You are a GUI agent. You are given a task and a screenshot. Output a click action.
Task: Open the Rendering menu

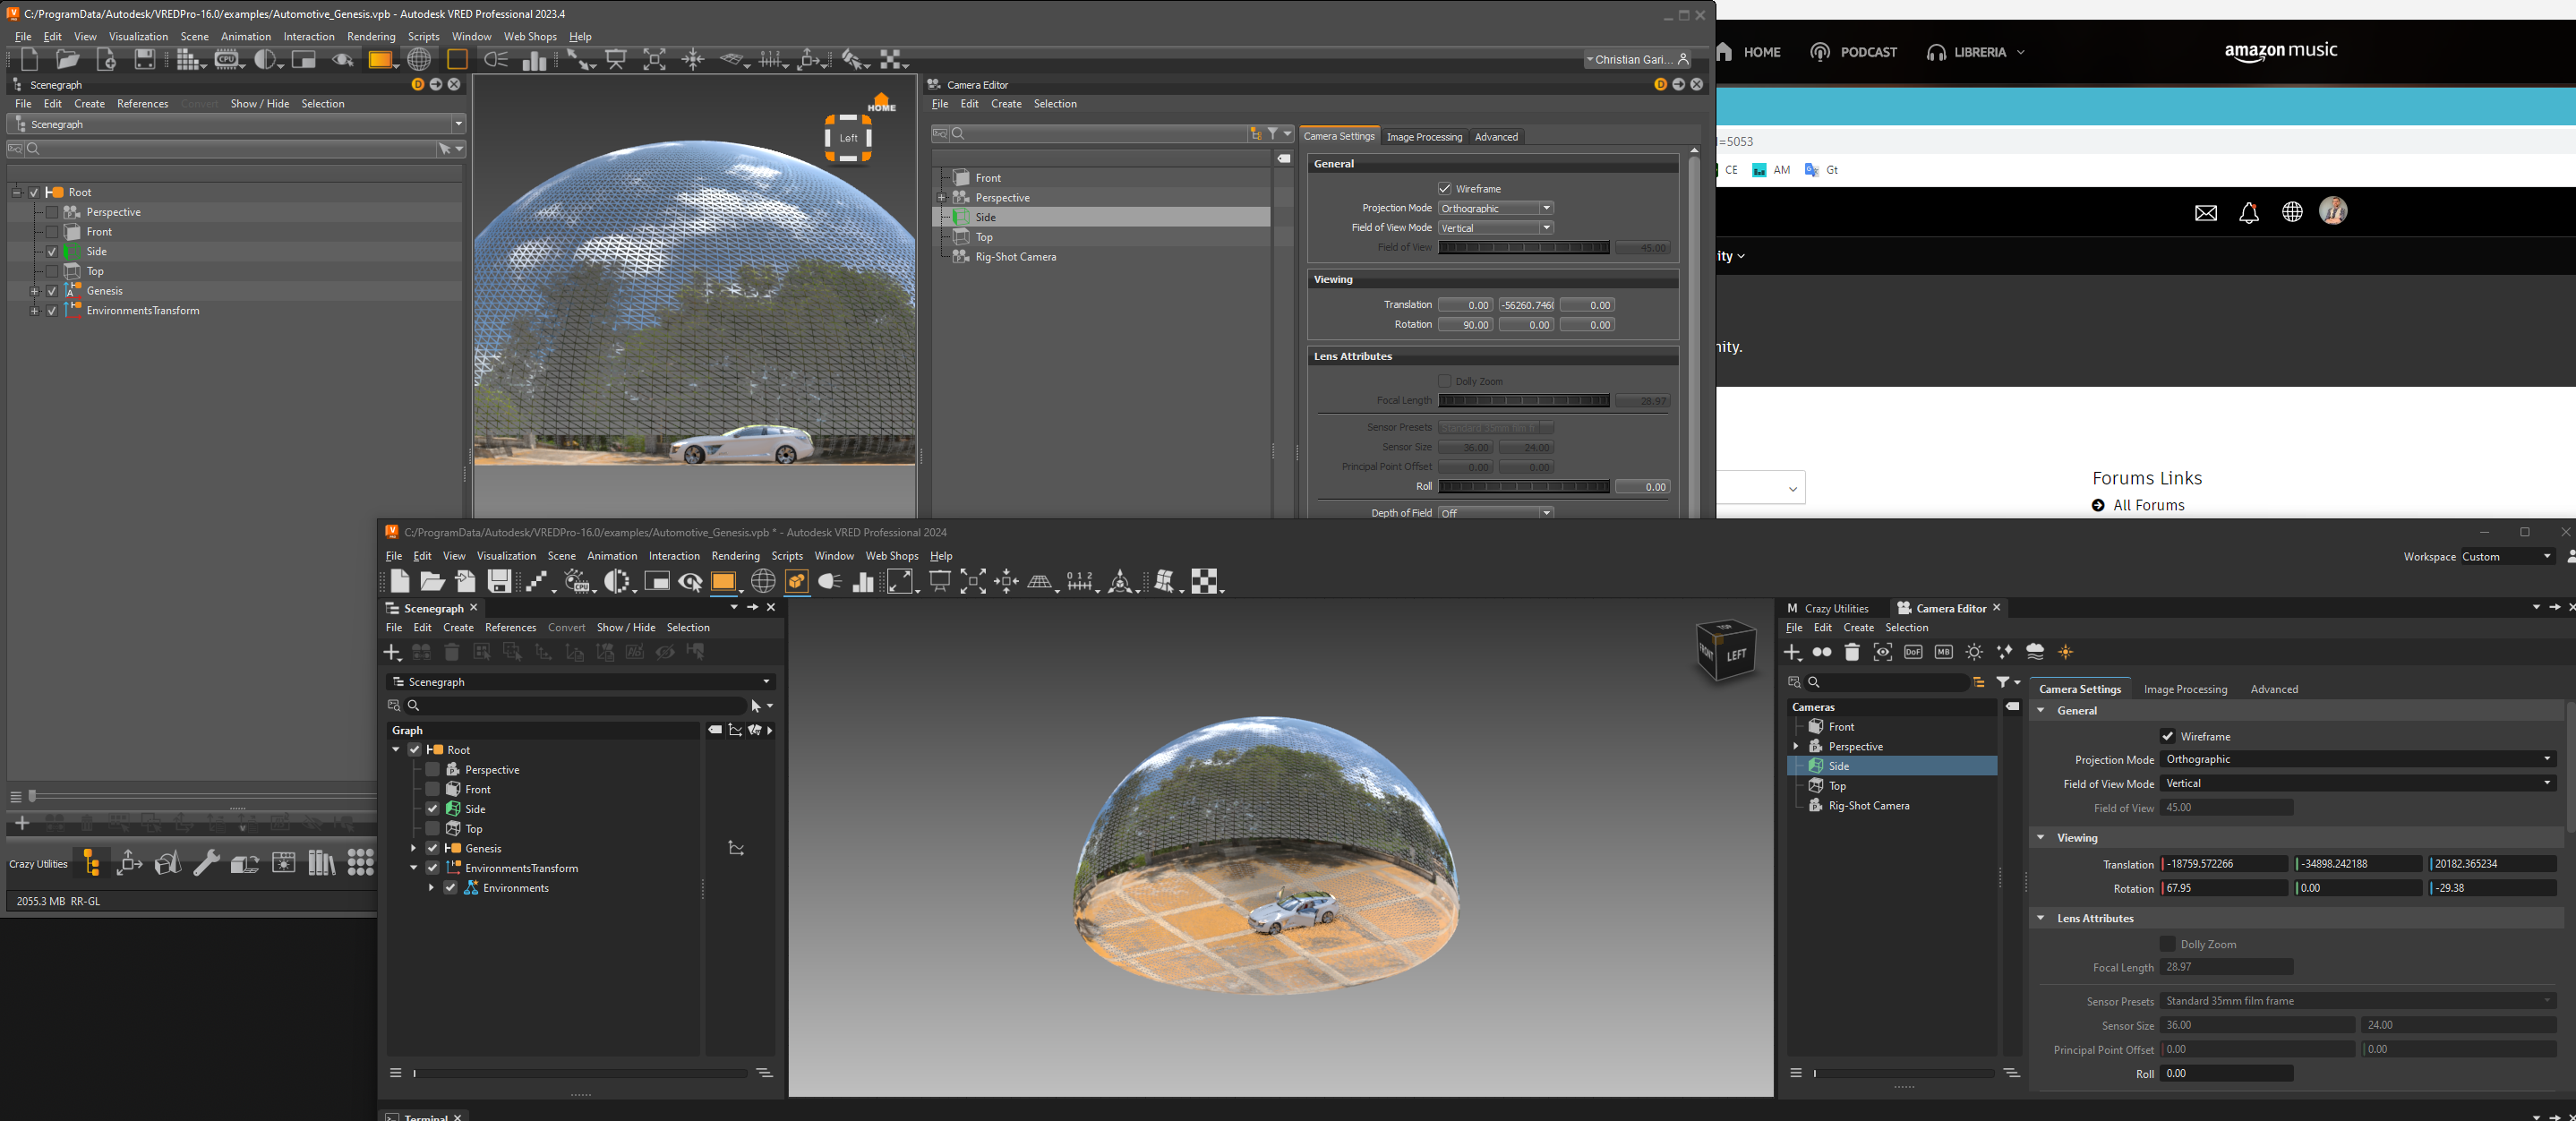coord(736,555)
